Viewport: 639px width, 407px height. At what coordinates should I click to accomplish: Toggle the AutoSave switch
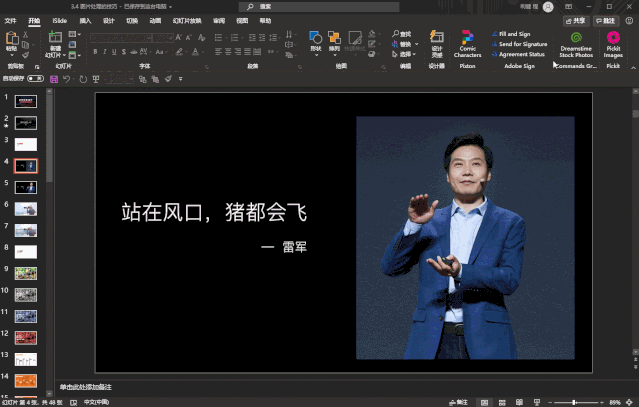click(x=35, y=79)
